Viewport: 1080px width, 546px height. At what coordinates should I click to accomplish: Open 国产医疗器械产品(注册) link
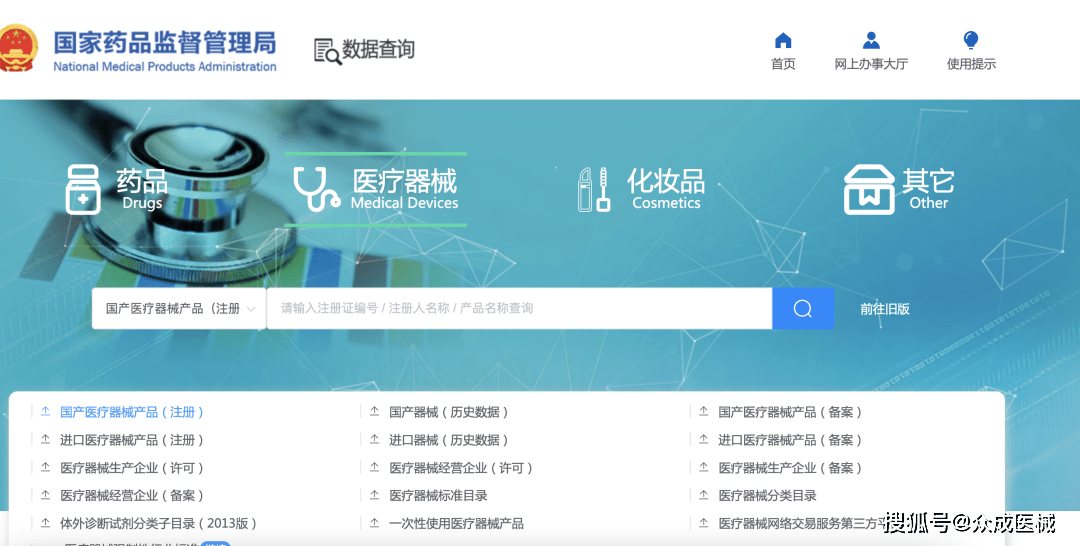pyautogui.click(x=132, y=412)
